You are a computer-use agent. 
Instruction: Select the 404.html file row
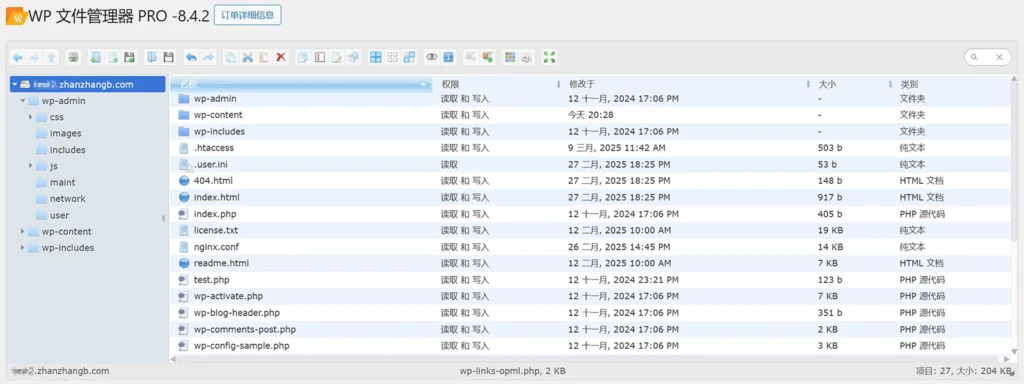(591, 181)
